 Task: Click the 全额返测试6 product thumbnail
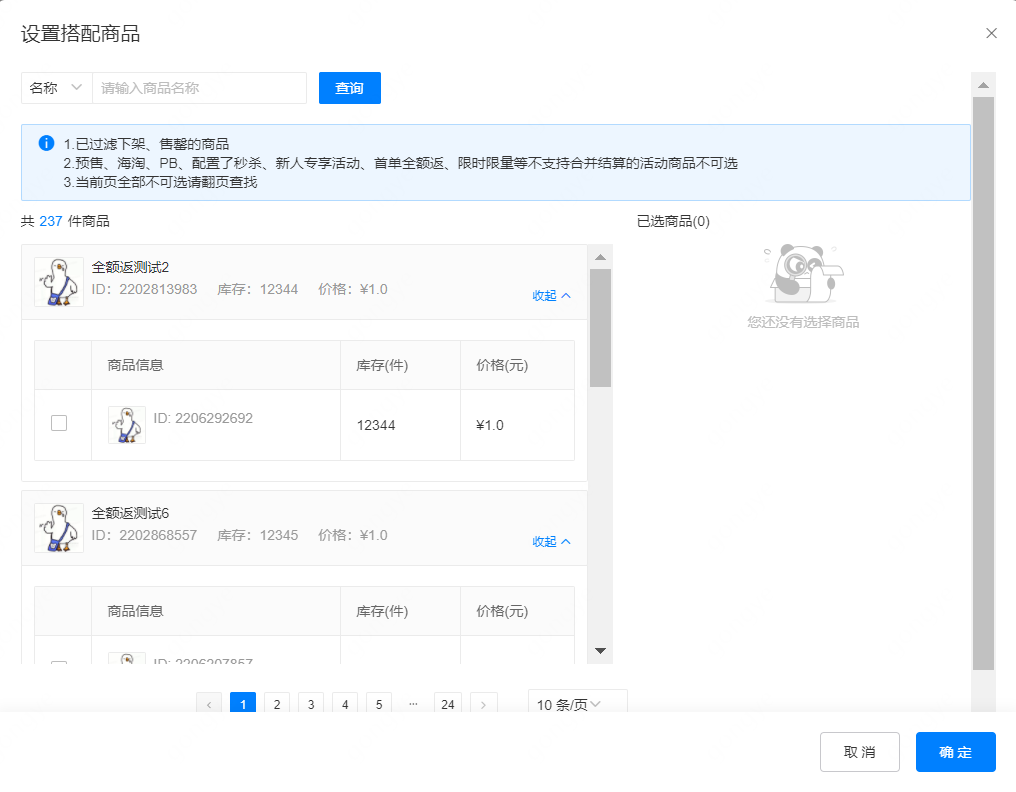pyautogui.click(x=59, y=527)
